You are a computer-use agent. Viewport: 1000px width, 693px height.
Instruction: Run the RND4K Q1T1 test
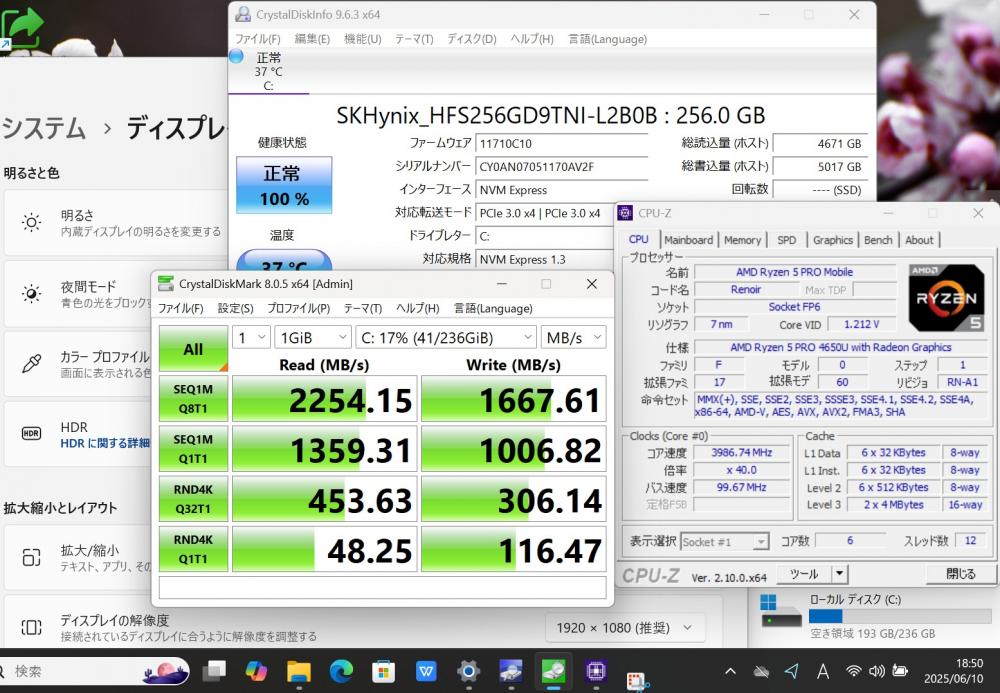(x=193, y=549)
